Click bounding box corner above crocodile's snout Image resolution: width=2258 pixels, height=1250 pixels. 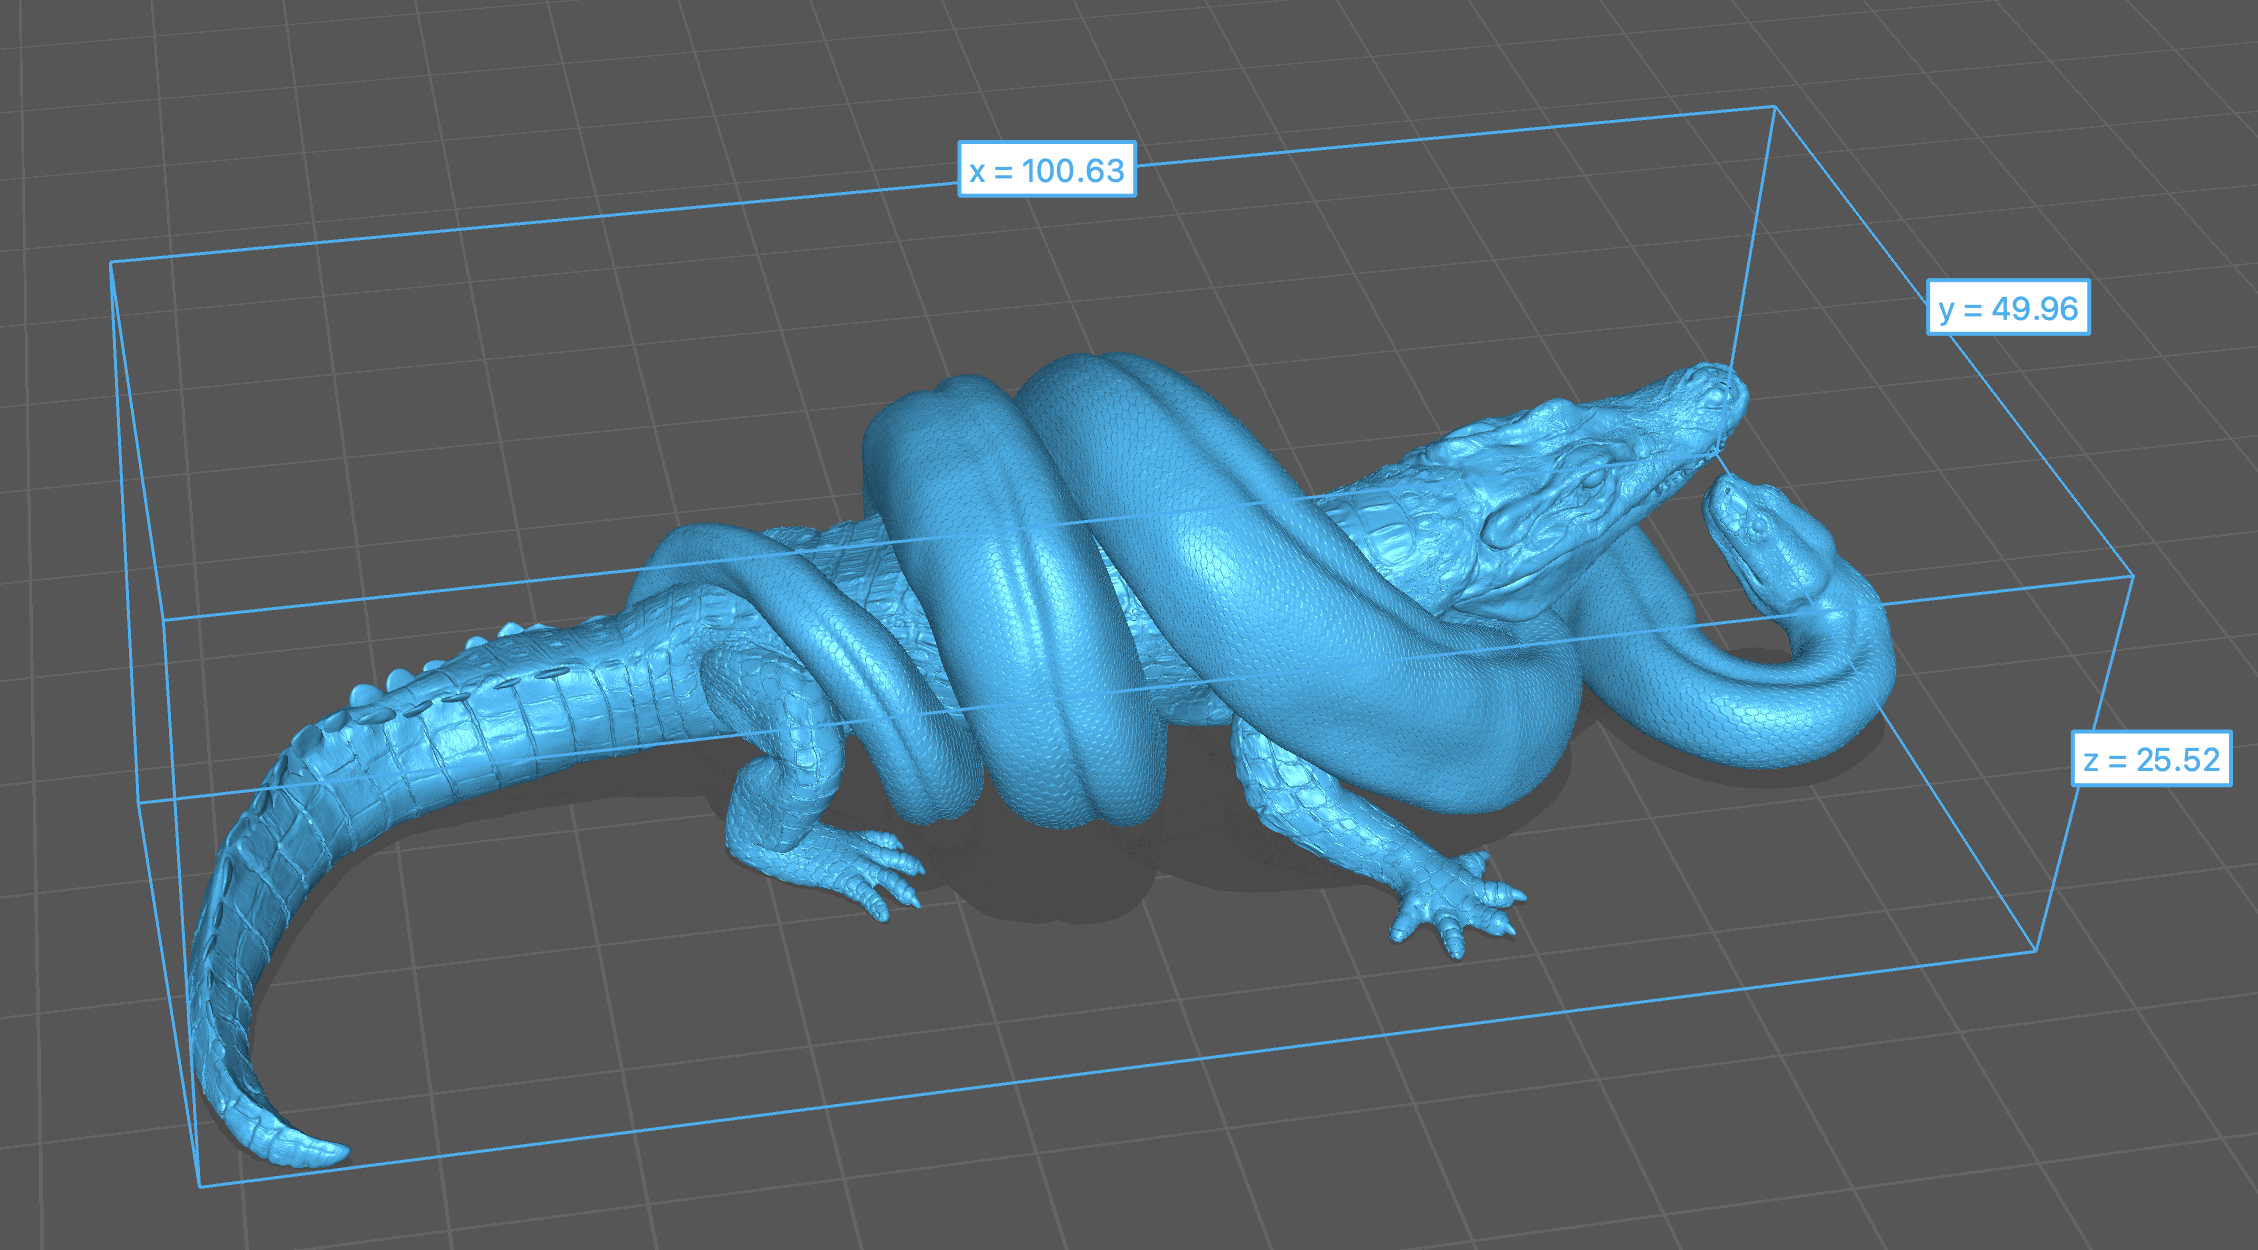1774,106
